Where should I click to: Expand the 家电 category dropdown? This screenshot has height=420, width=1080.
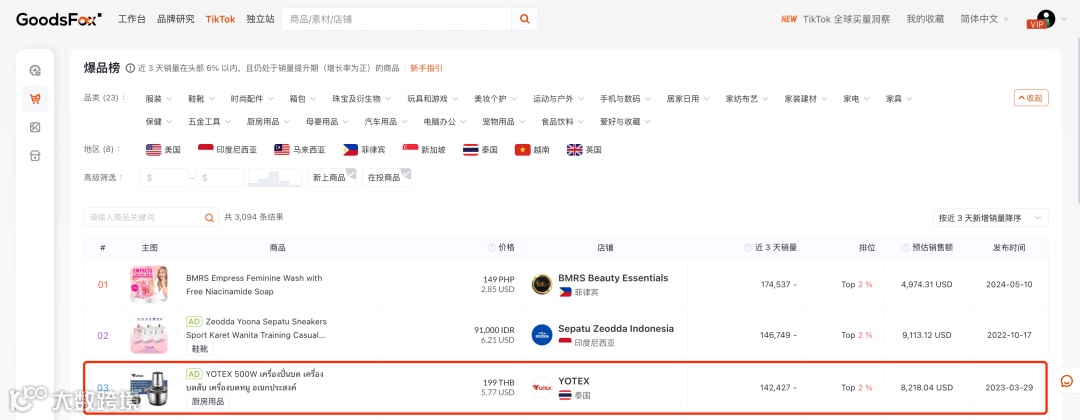pos(857,99)
